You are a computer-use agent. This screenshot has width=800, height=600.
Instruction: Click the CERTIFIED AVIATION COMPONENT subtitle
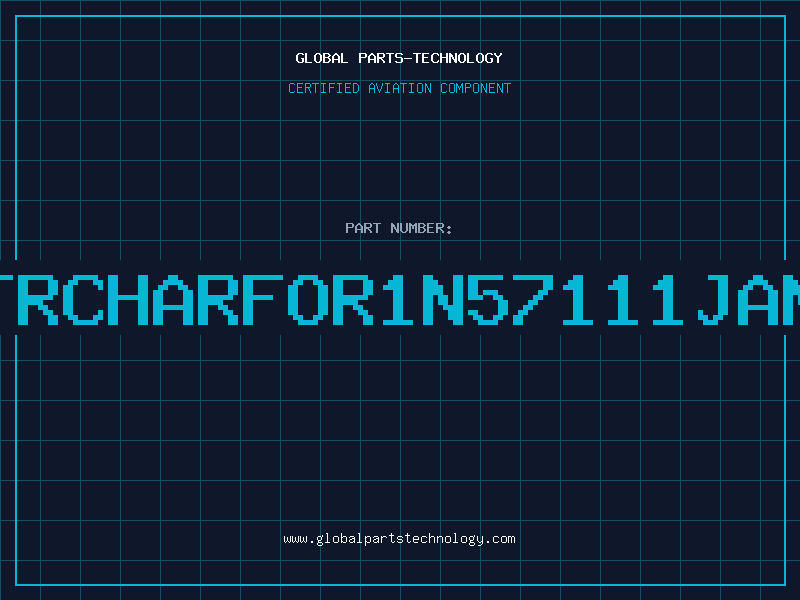(399, 88)
